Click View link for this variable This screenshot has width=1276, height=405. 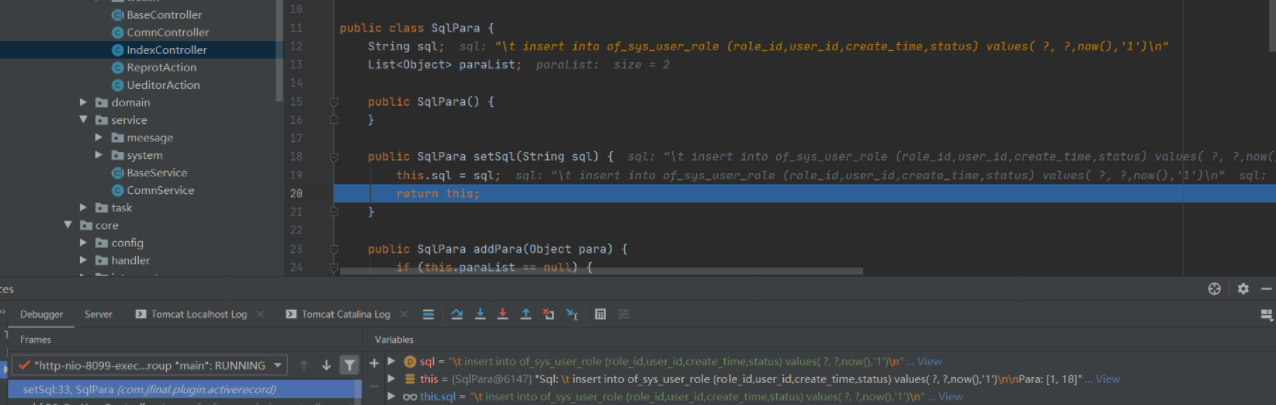(1108, 379)
